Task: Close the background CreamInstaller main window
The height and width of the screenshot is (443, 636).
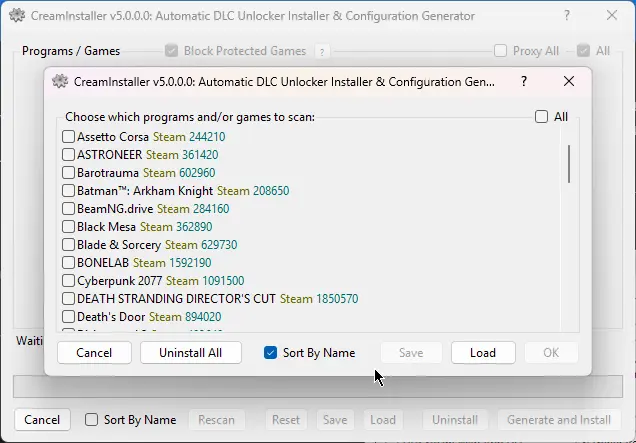Action: [612, 16]
